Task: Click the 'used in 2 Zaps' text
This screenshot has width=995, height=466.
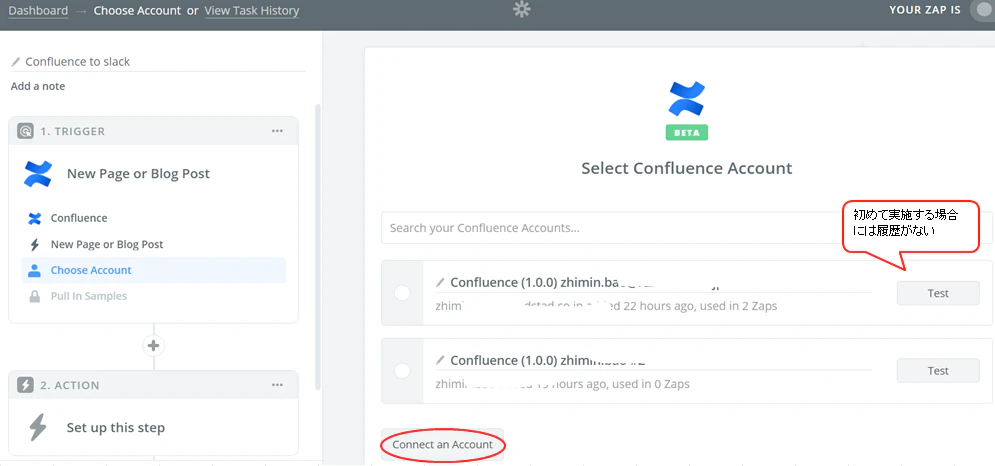Action: pos(738,306)
